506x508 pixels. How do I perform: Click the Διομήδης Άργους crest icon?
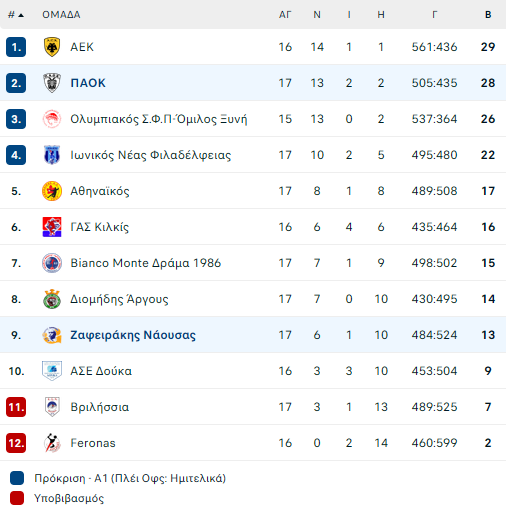coord(52,299)
